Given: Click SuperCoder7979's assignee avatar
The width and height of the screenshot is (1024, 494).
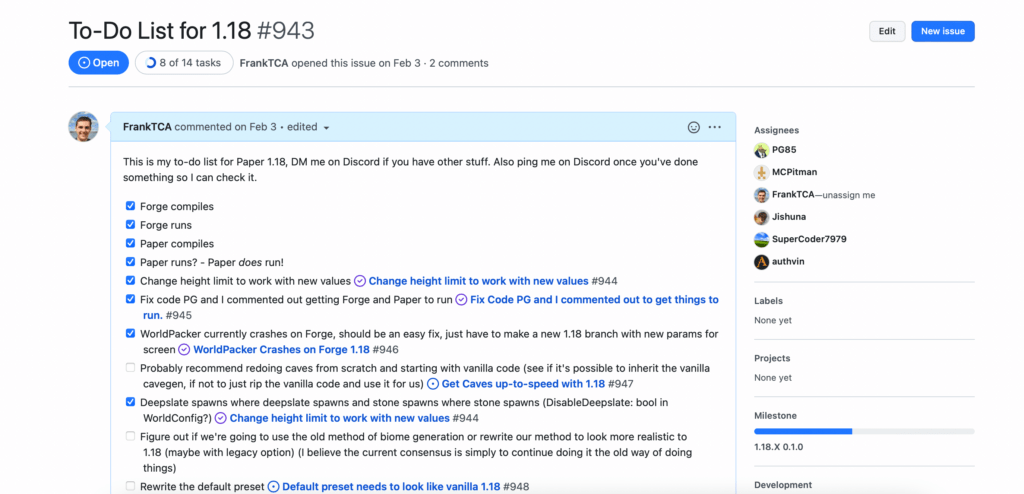Looking at the screenshot, I should (761, 239).
